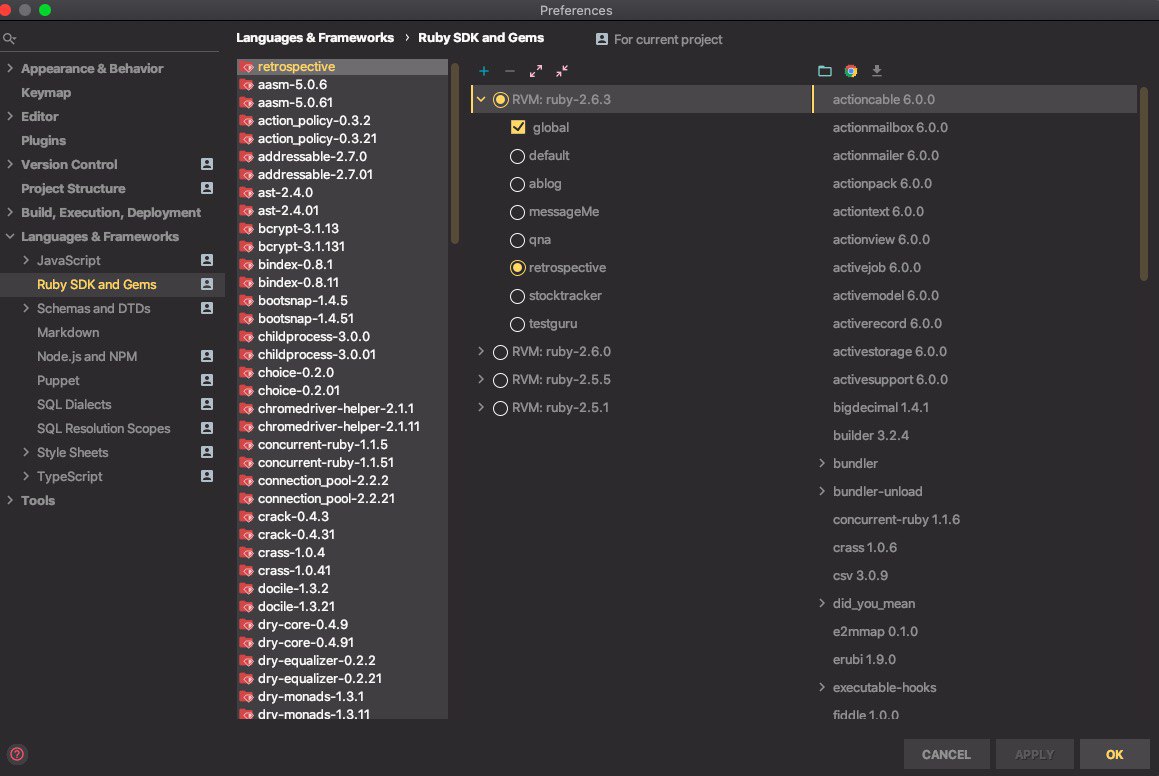Uncheck the global gemset checkbox
Image resolution: width=1159 pixels, height=776 pixels.
pyautogui.click(x=518, y=127)
